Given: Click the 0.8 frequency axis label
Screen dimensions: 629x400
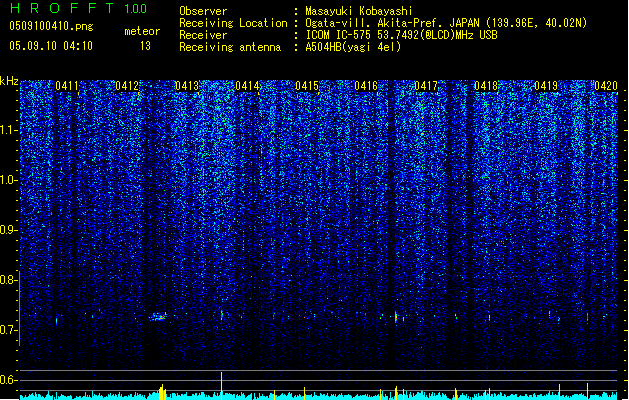Looking at the screenshot, I should pos(9,280).
